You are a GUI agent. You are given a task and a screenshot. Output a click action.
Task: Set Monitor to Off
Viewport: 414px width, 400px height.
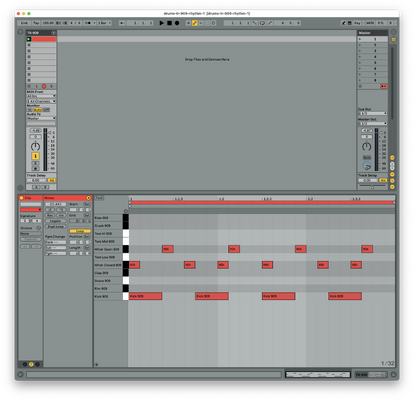(x=46, y=110)
